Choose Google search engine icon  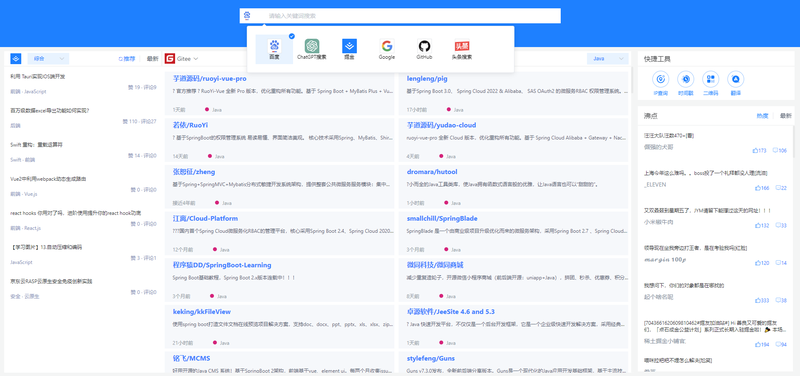pyautogui.click(x=387, y=49)
